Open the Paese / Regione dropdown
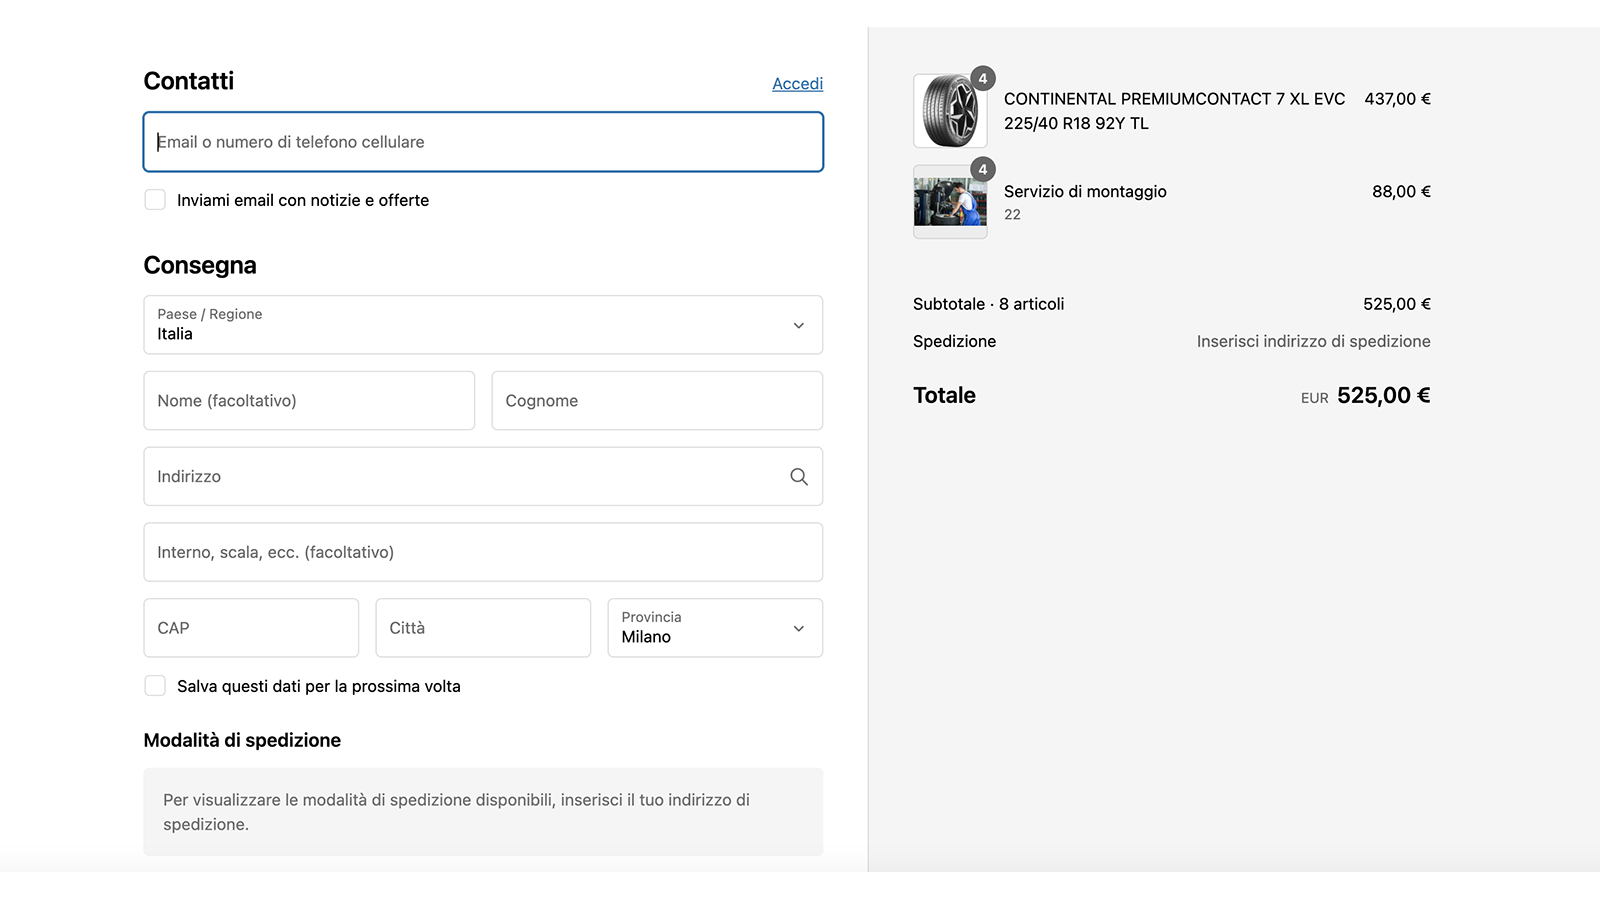This screenshot has height=900, width=1600. [x=483, y=325]
